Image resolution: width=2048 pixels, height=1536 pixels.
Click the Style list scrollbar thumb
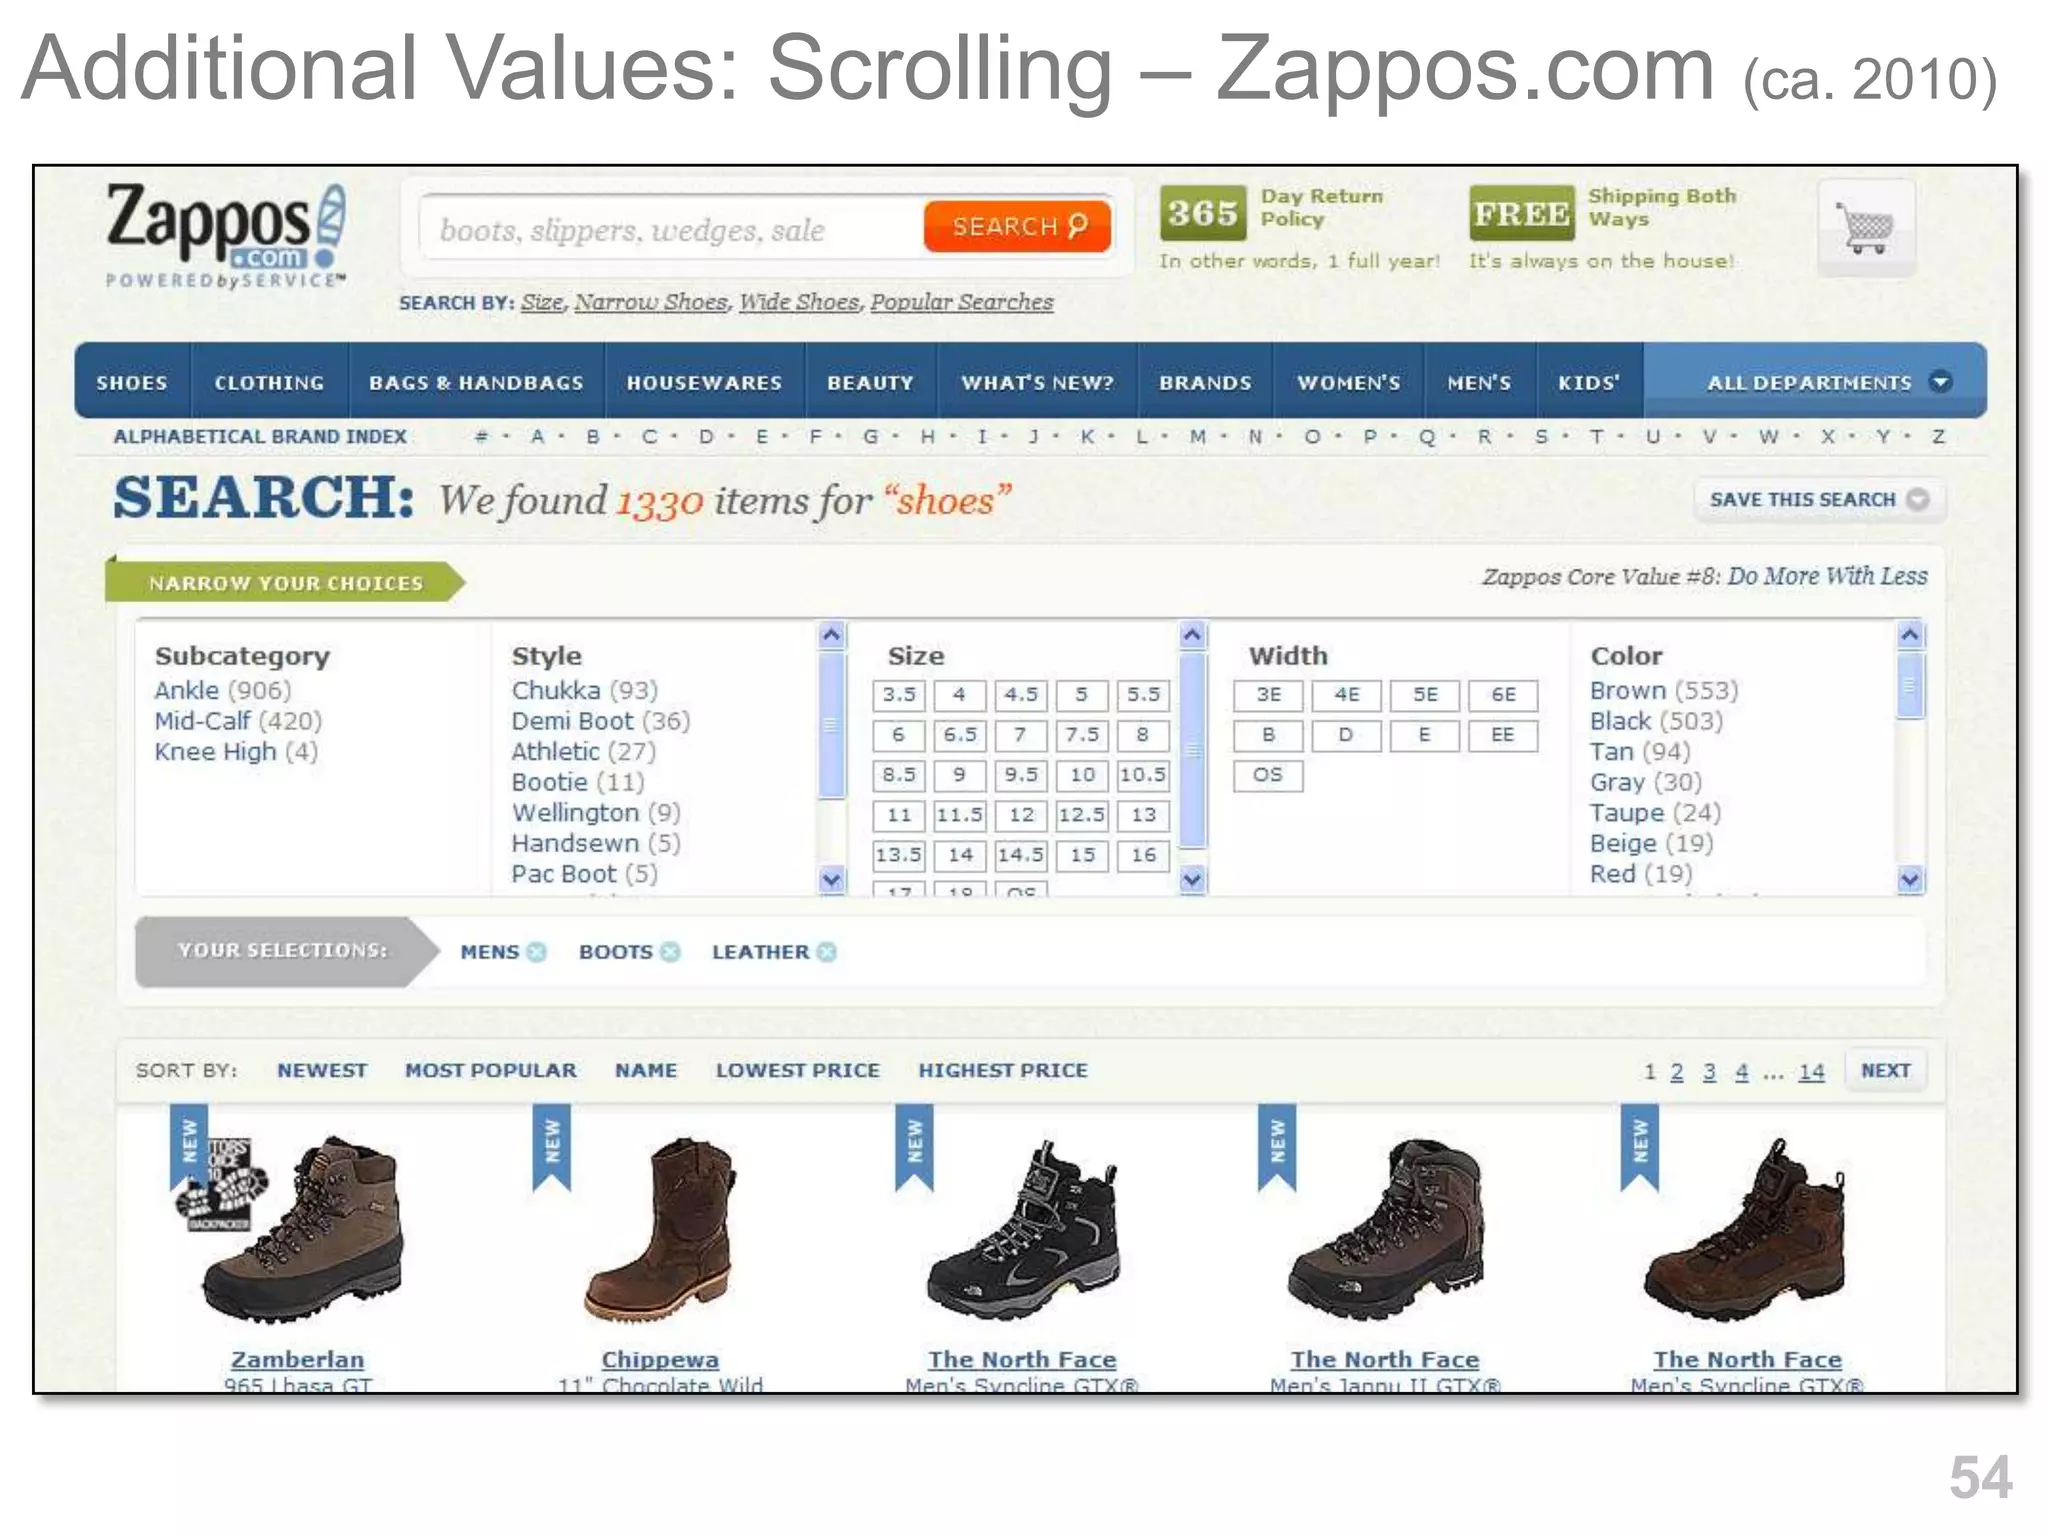pyautogui.click(x=831, y=725)
